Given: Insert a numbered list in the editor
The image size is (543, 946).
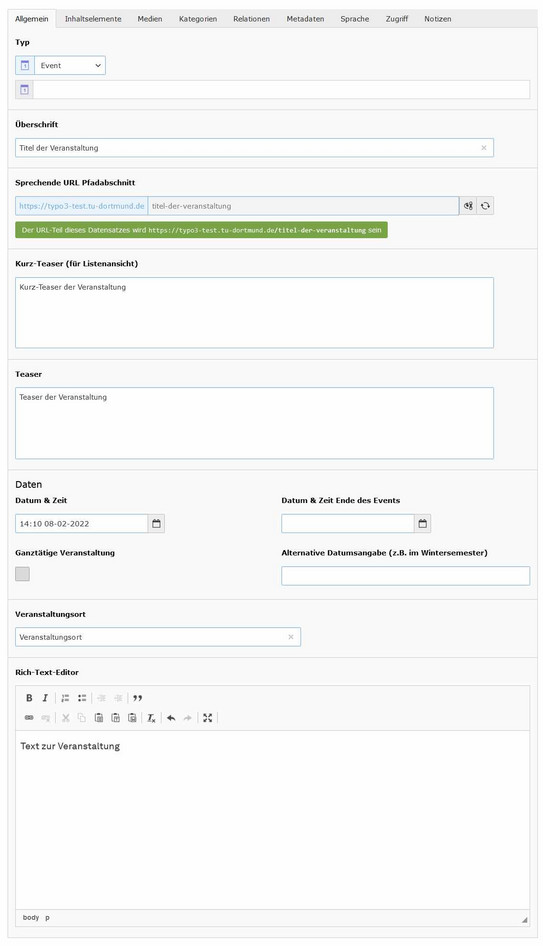Looking at the screenshot, I should pyautogui.click(x=65, y=698).
